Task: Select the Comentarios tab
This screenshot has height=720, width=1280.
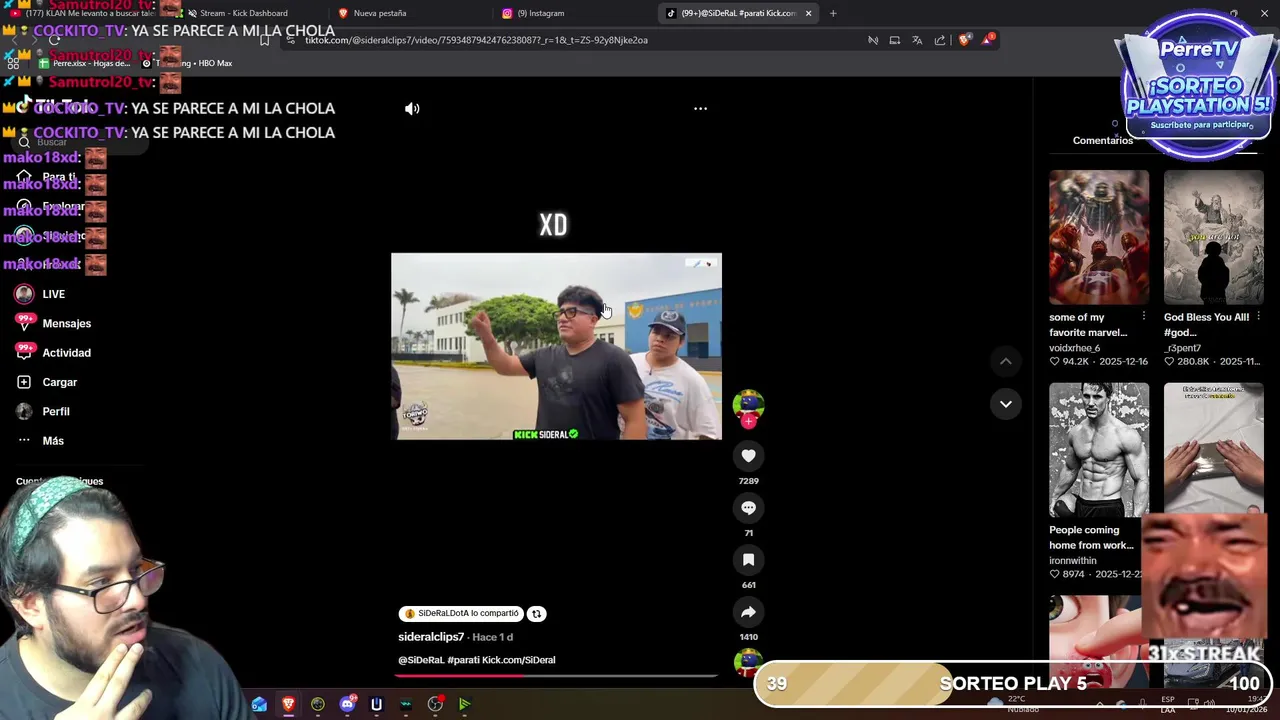Action: click(1102, 140)
